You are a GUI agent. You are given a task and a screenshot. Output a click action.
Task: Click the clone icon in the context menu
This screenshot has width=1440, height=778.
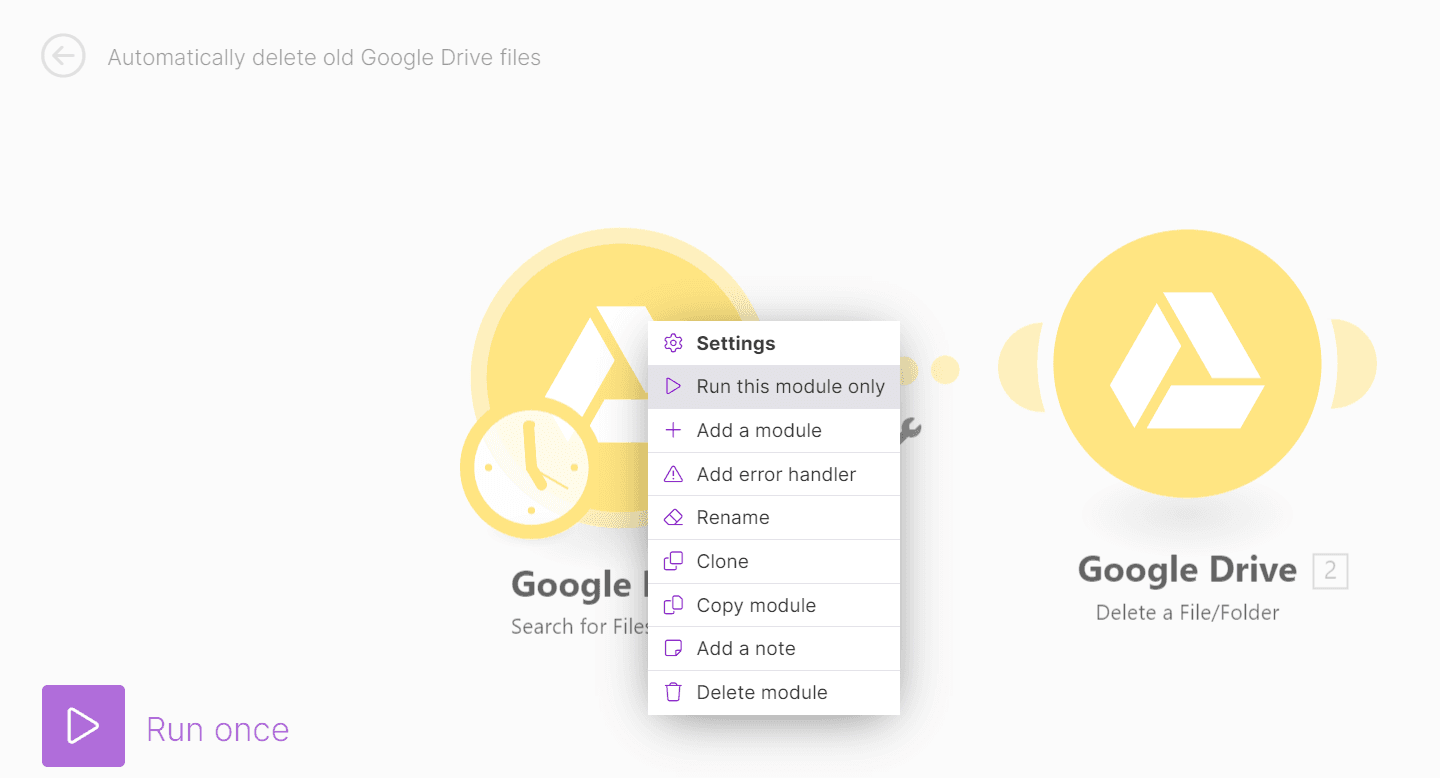click(673, 561)
